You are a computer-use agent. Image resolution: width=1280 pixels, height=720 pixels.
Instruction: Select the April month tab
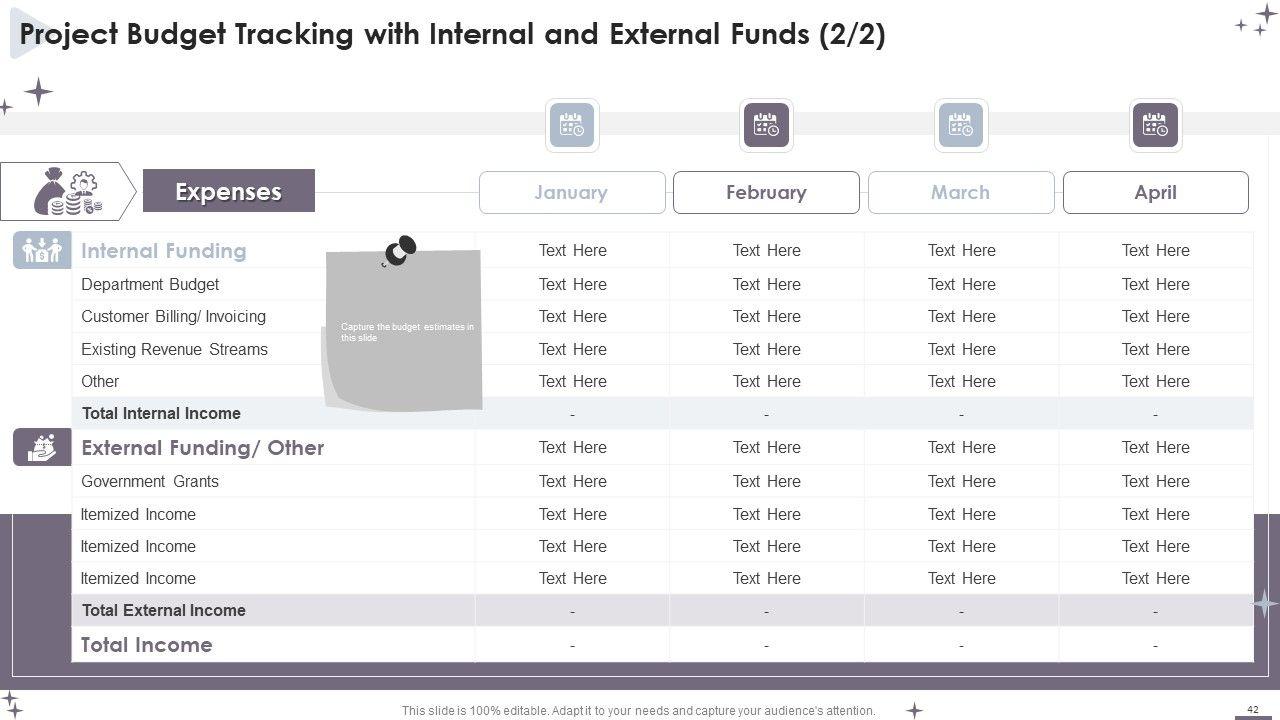1155,192
